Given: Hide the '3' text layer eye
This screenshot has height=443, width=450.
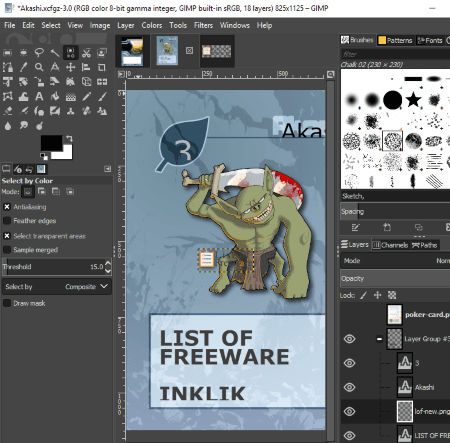Looking at the screenshot, I should [349, 363].
